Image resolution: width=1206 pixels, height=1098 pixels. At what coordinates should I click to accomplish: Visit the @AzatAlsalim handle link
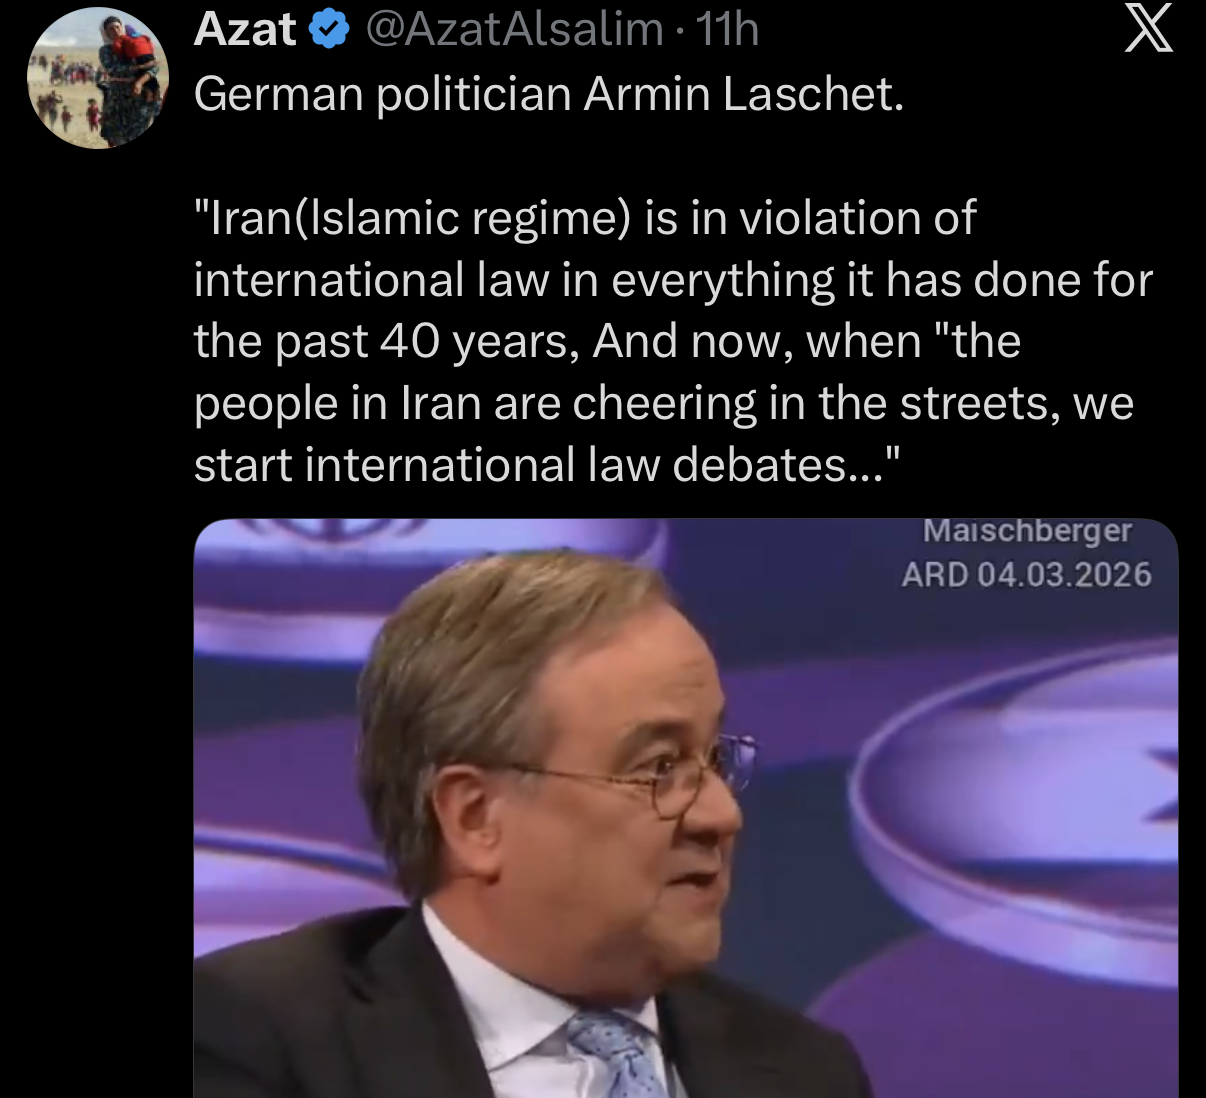click(x=514, y=30)
